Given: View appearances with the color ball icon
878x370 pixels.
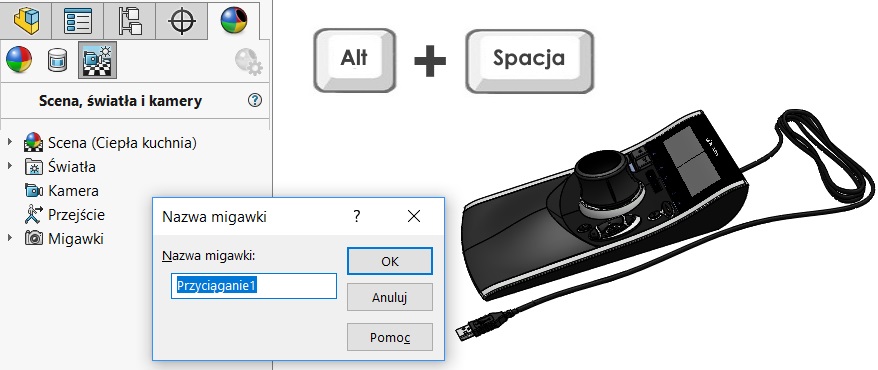Looking at the screenshot, I should (18, 59).
